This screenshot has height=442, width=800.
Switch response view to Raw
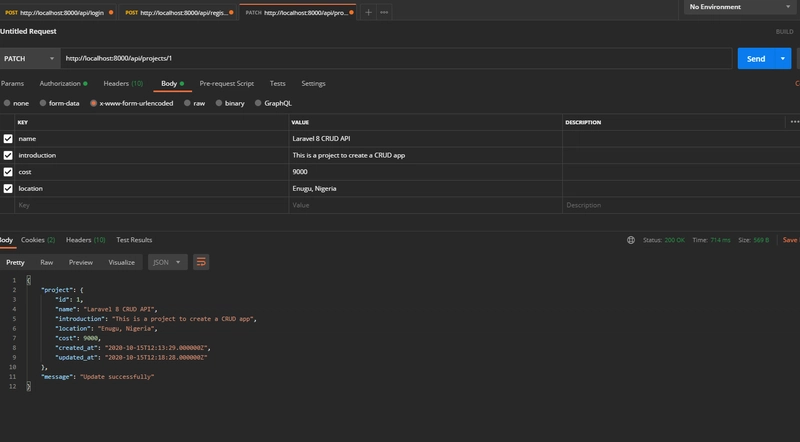point(46,262)
